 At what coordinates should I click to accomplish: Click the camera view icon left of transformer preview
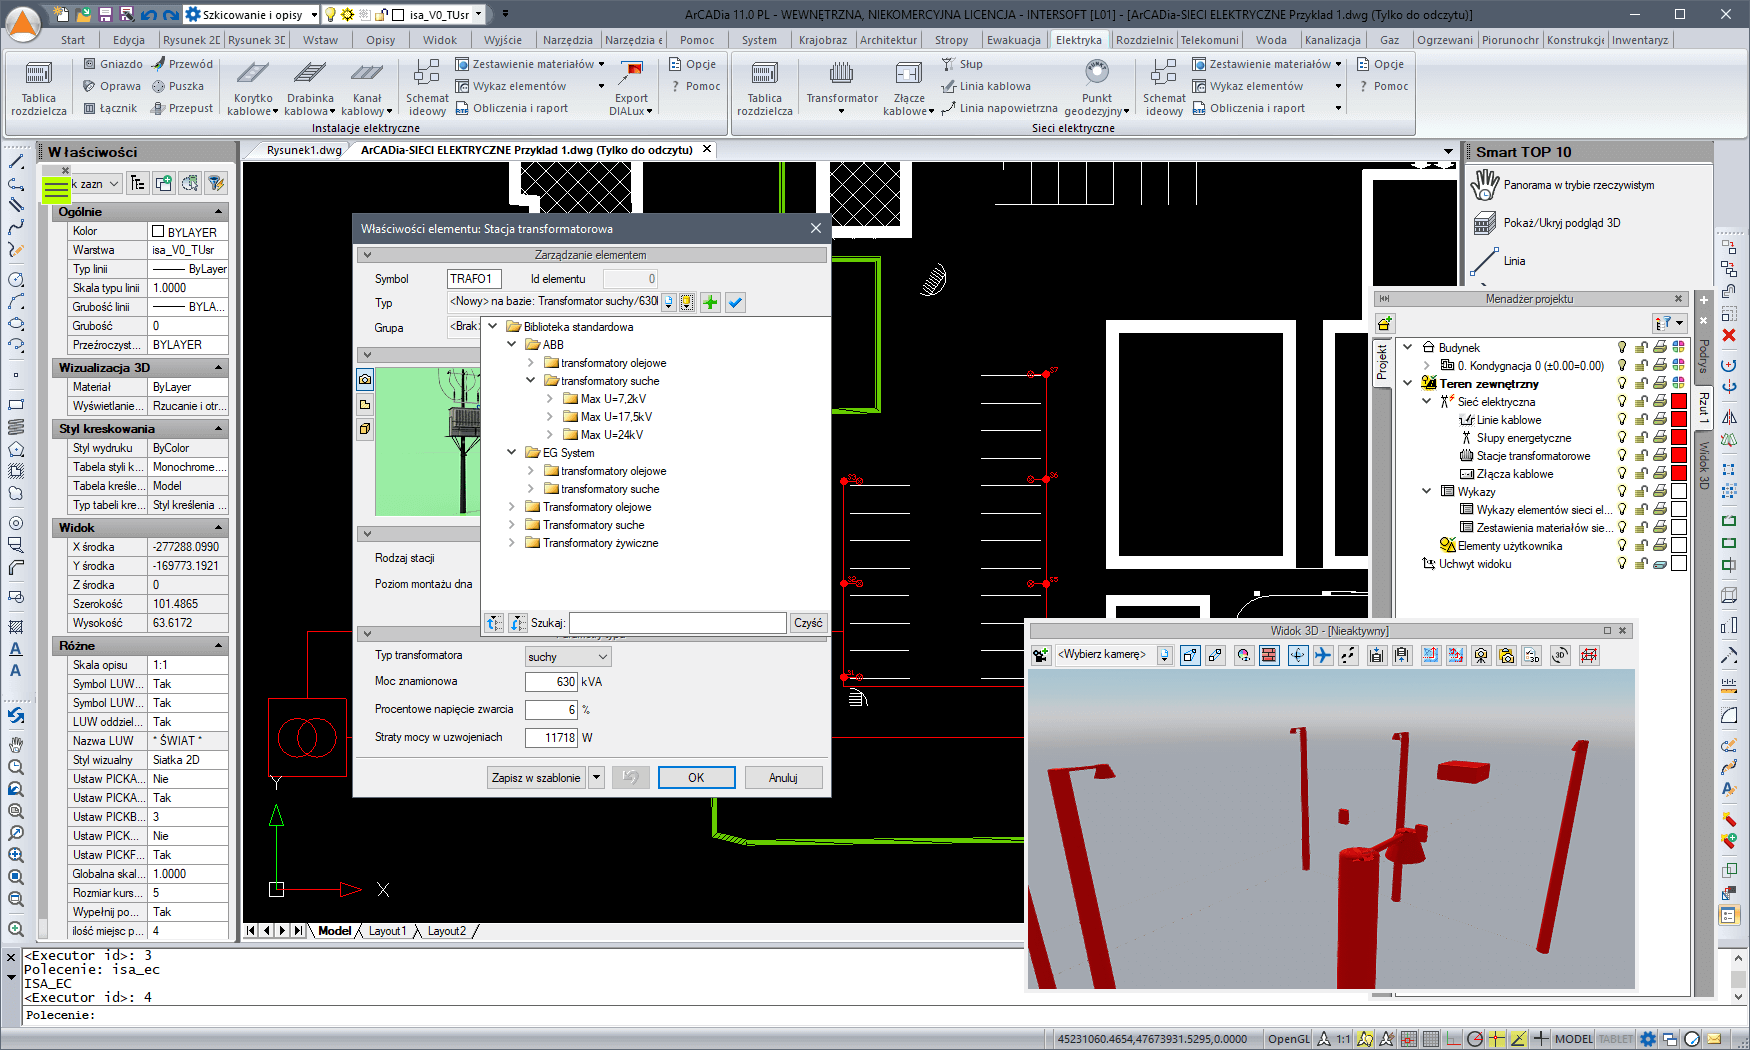tap(365, 380)
